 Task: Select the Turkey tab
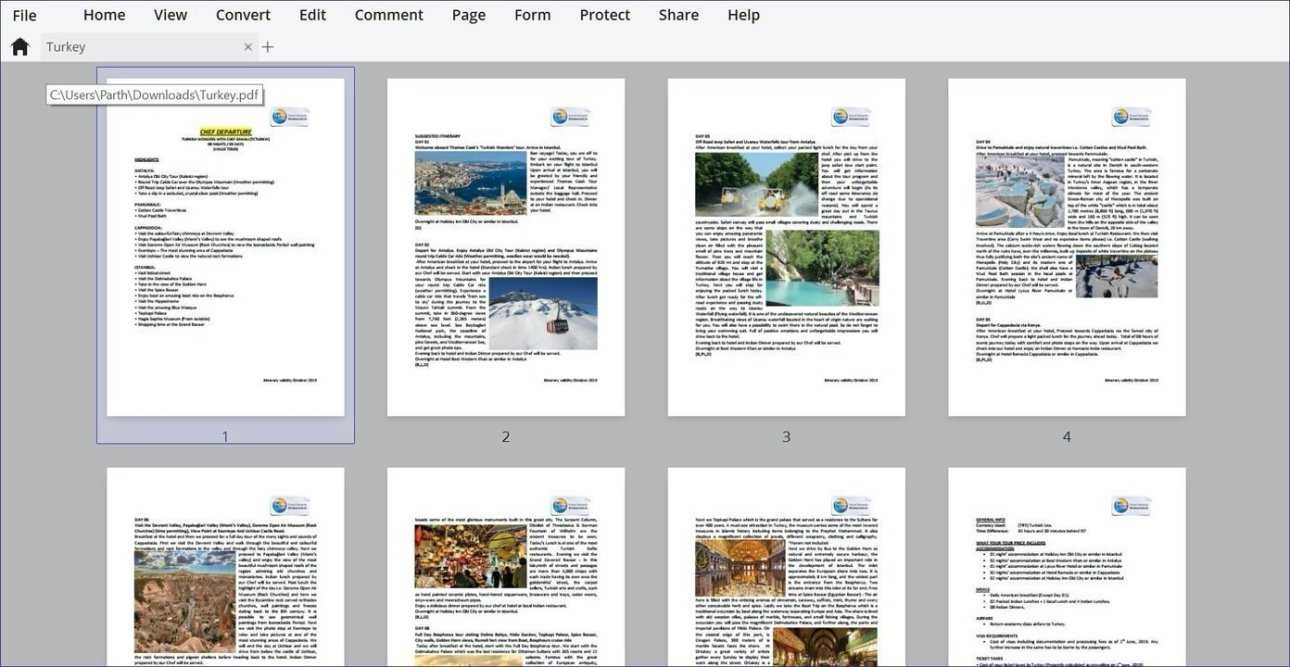(140, 47)
